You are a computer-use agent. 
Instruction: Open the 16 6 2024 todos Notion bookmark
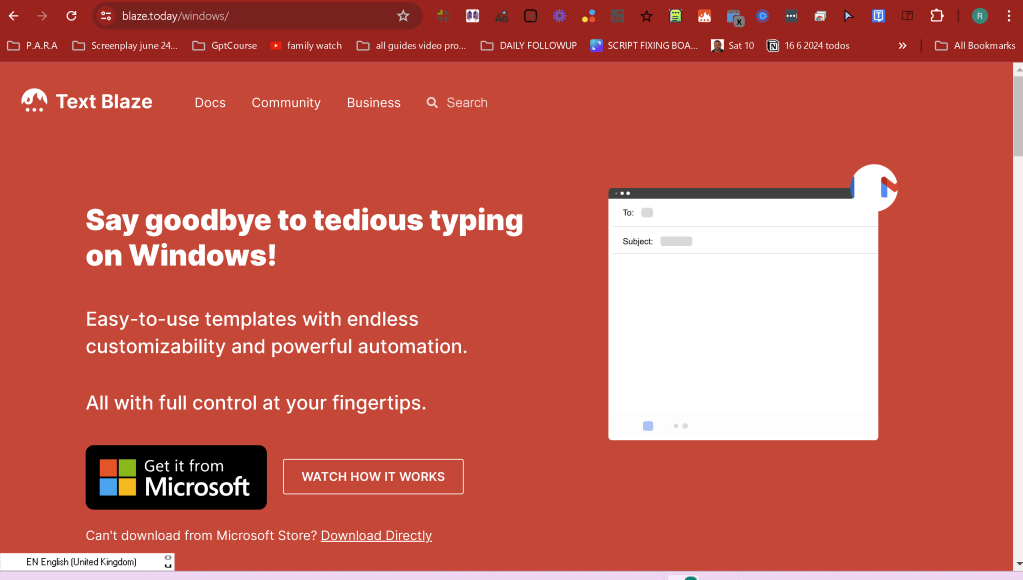point(808,46)
